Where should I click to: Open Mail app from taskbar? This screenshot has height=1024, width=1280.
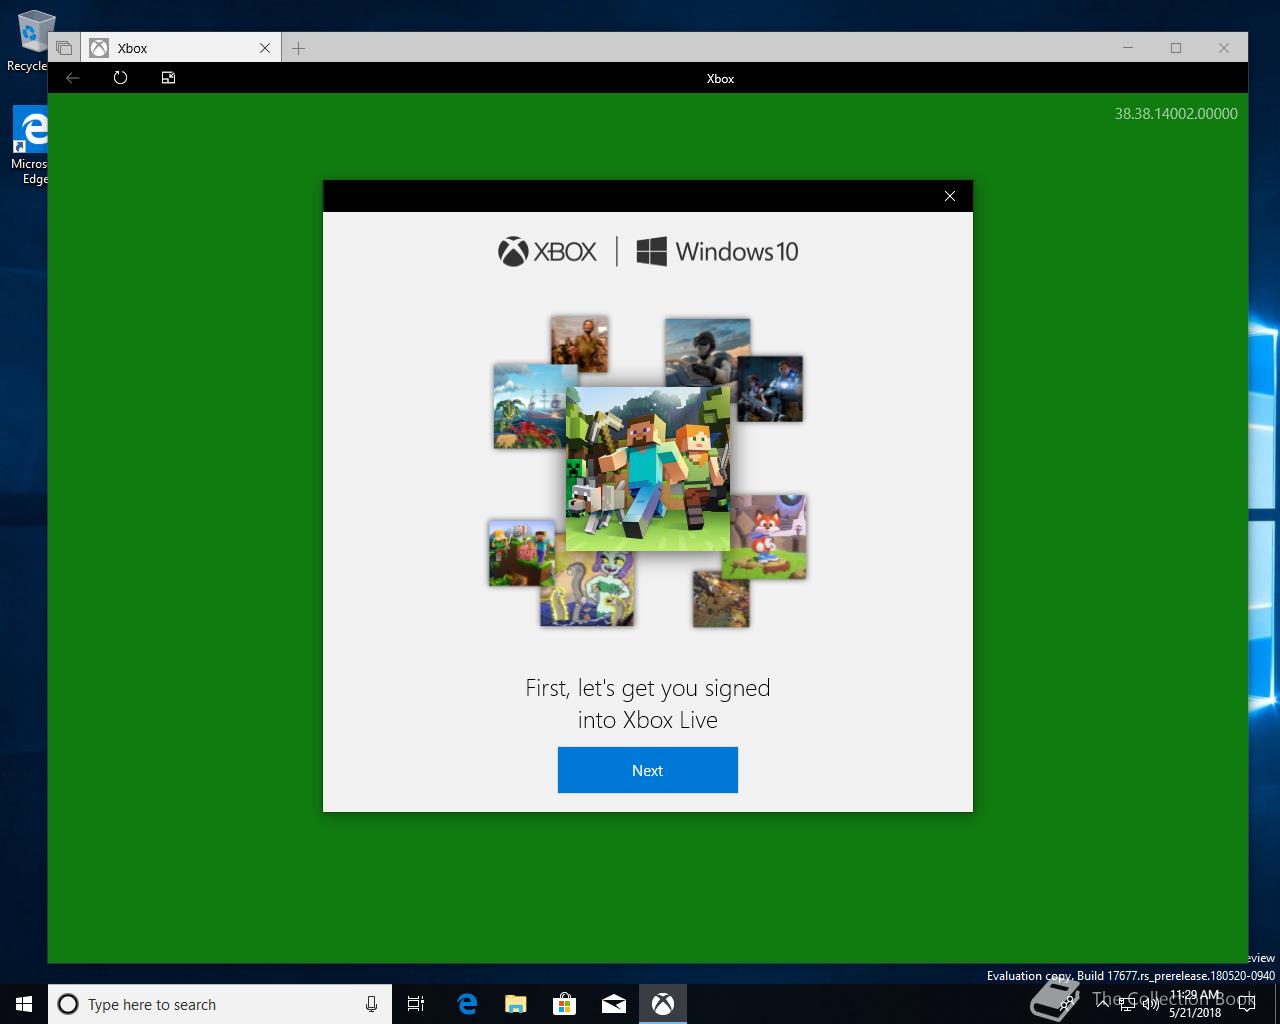click(x=614, y=1004)
